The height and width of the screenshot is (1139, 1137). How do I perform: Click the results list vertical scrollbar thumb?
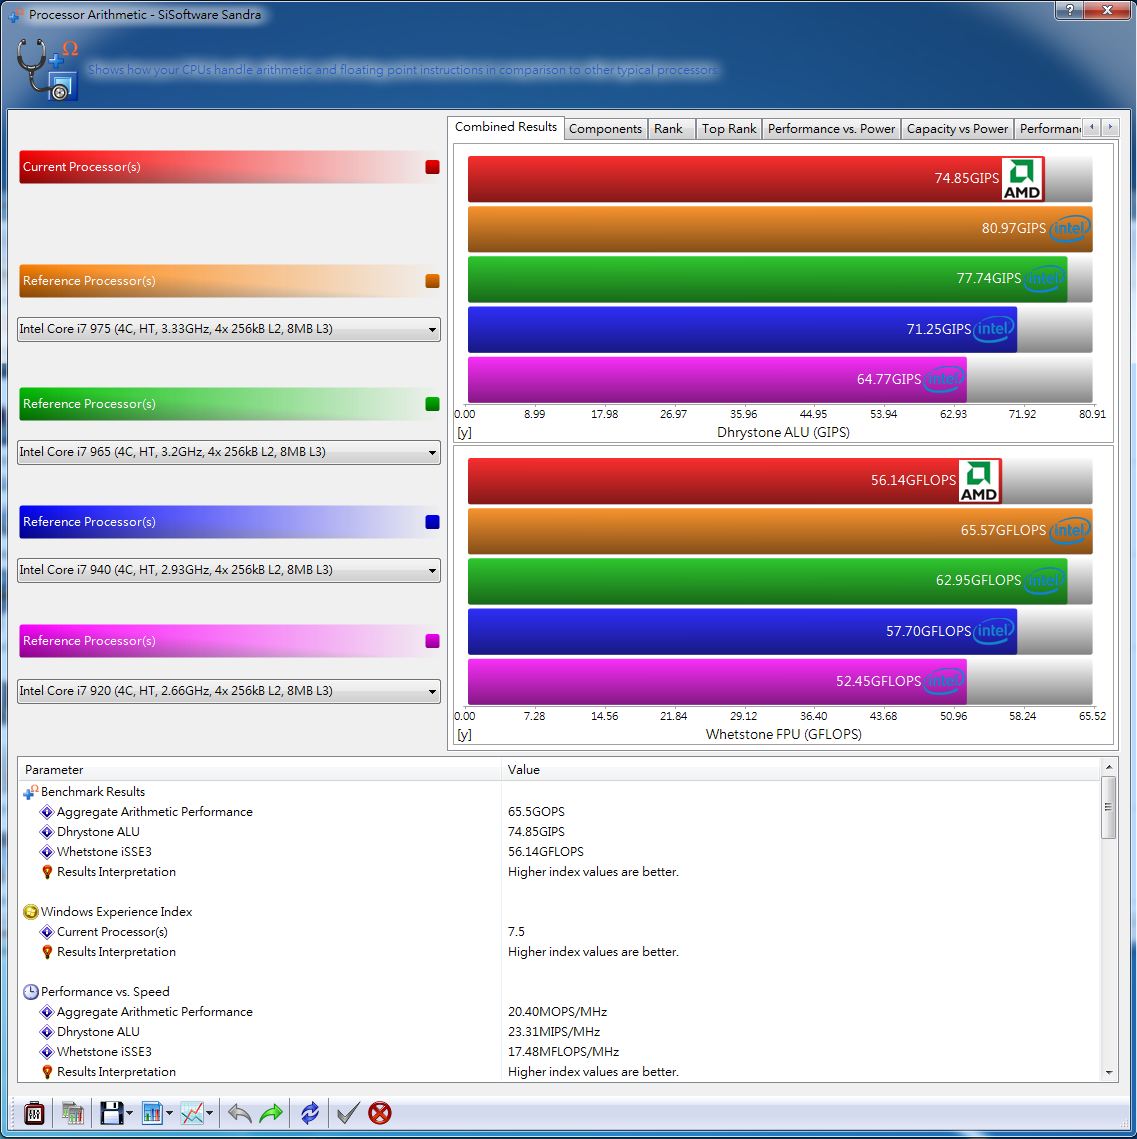point(1108,808)
